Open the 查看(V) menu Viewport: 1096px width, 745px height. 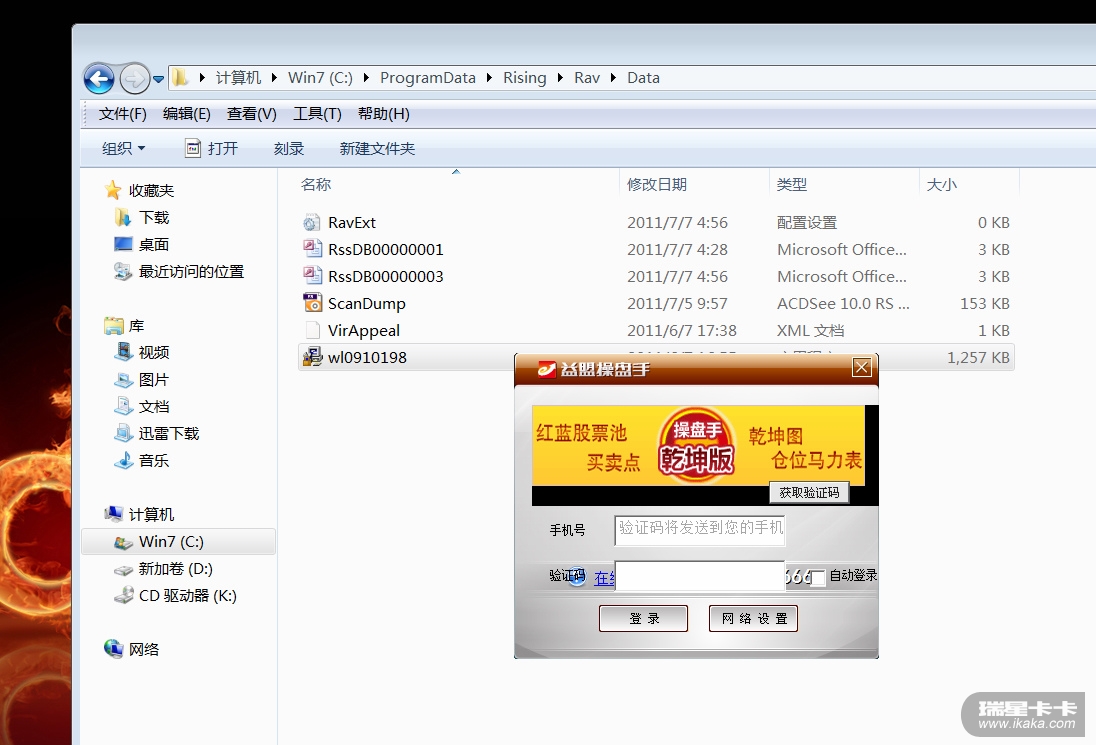(252, 114)
